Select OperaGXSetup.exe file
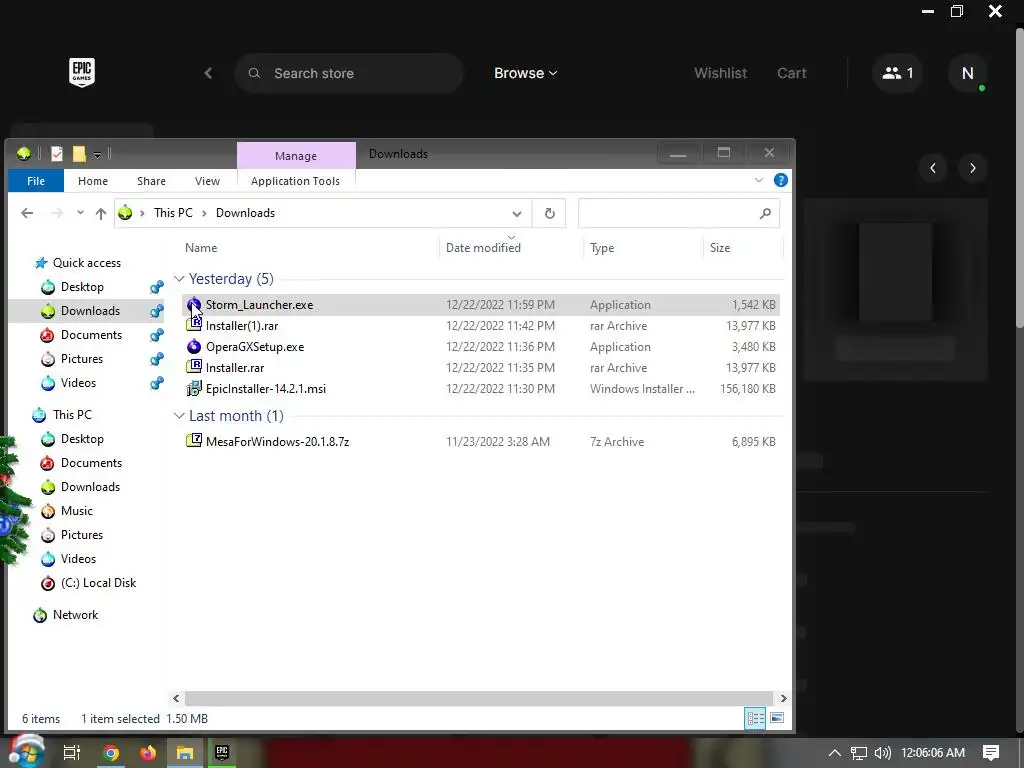The image size is (1024, 768). coord(480,347)
